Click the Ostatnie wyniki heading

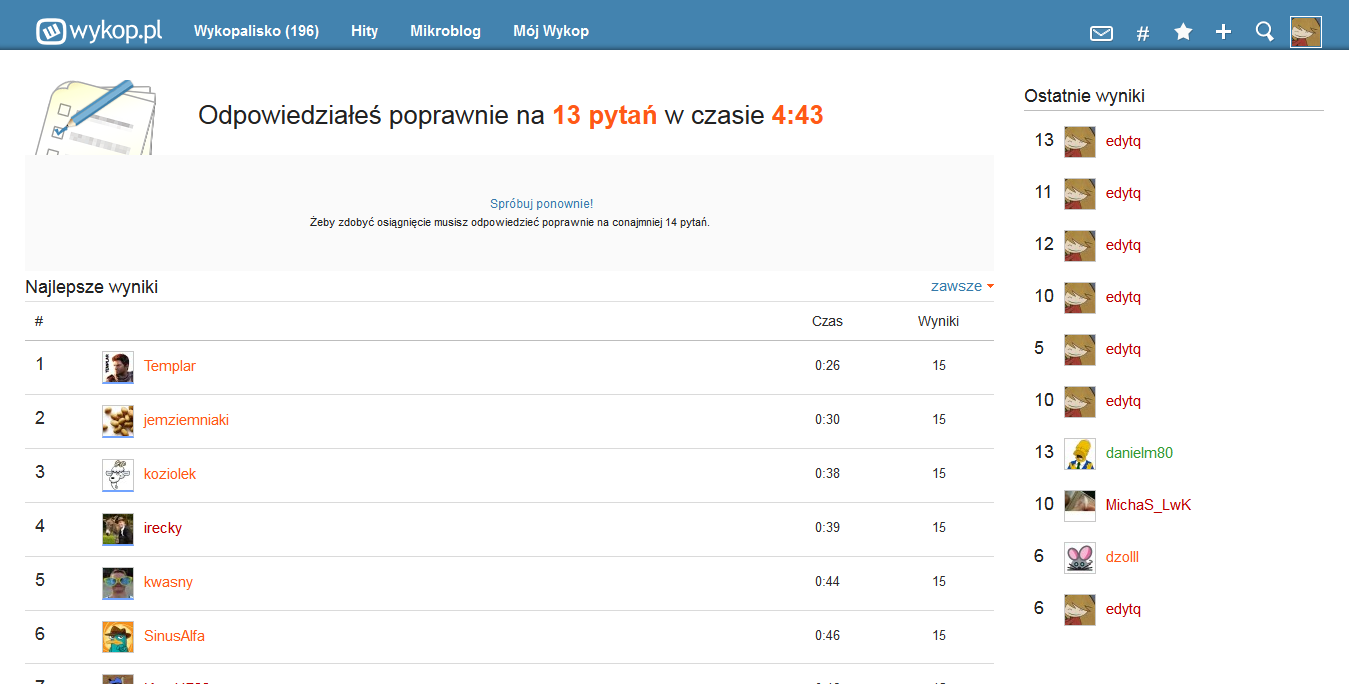click(1084, 96)
